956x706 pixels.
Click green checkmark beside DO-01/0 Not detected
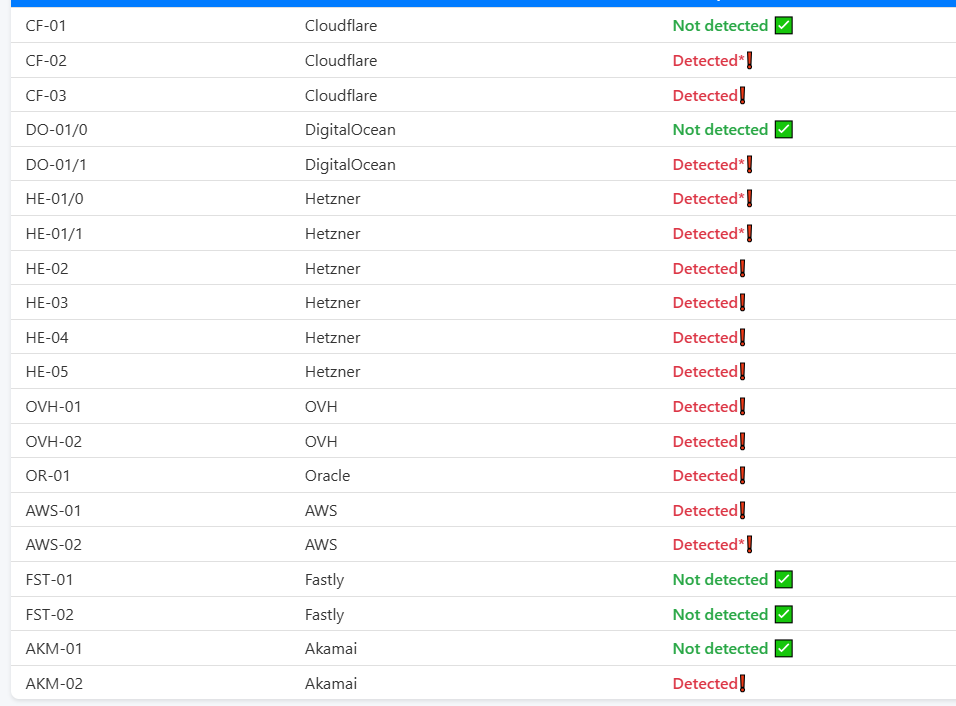click(x=784, y=130)
